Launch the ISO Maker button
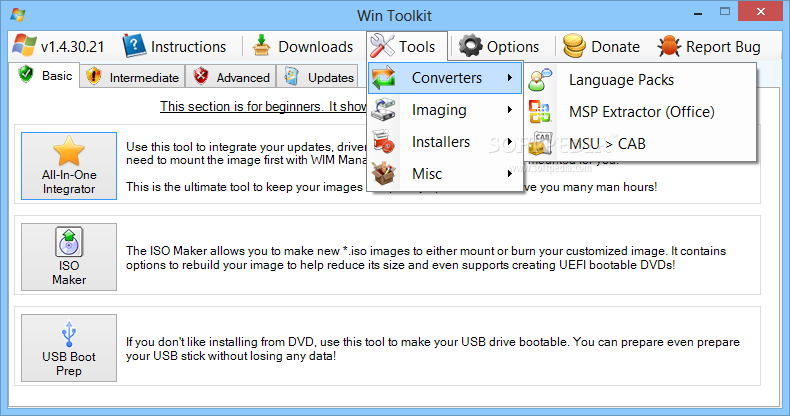 point(69,257)
